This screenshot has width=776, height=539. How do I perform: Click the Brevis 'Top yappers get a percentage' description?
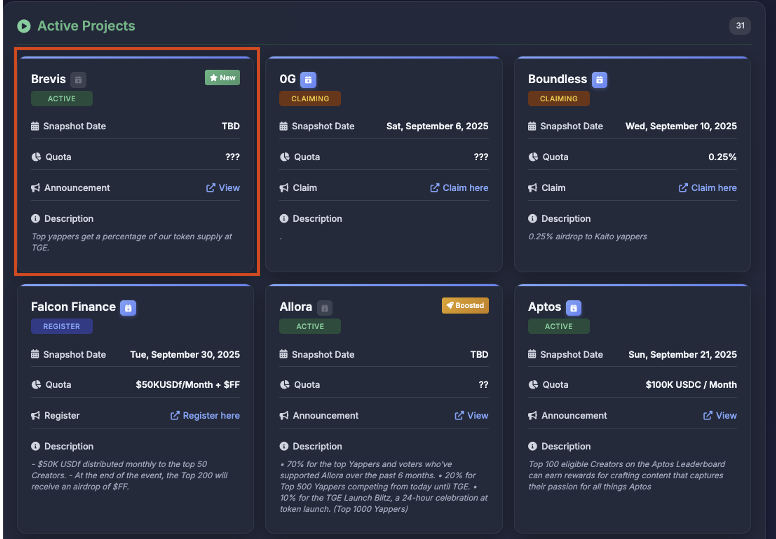coord(132,242)
